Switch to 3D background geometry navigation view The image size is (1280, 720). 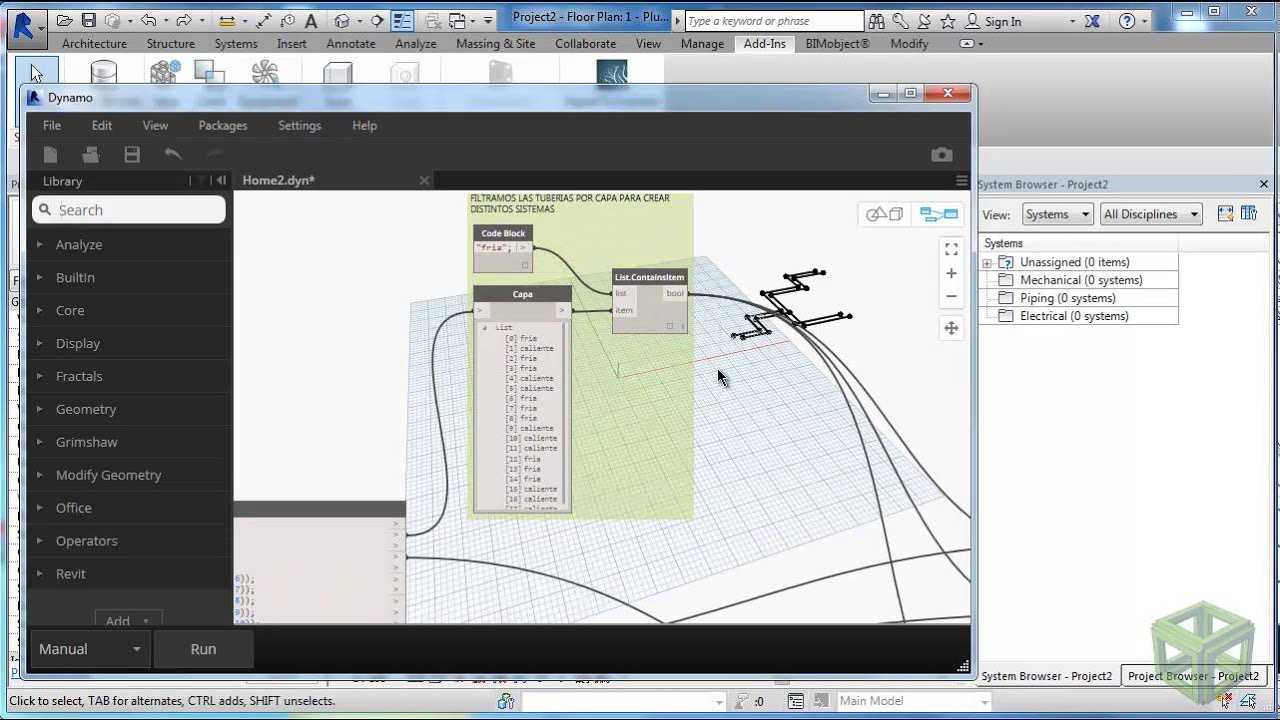[884, 214]
